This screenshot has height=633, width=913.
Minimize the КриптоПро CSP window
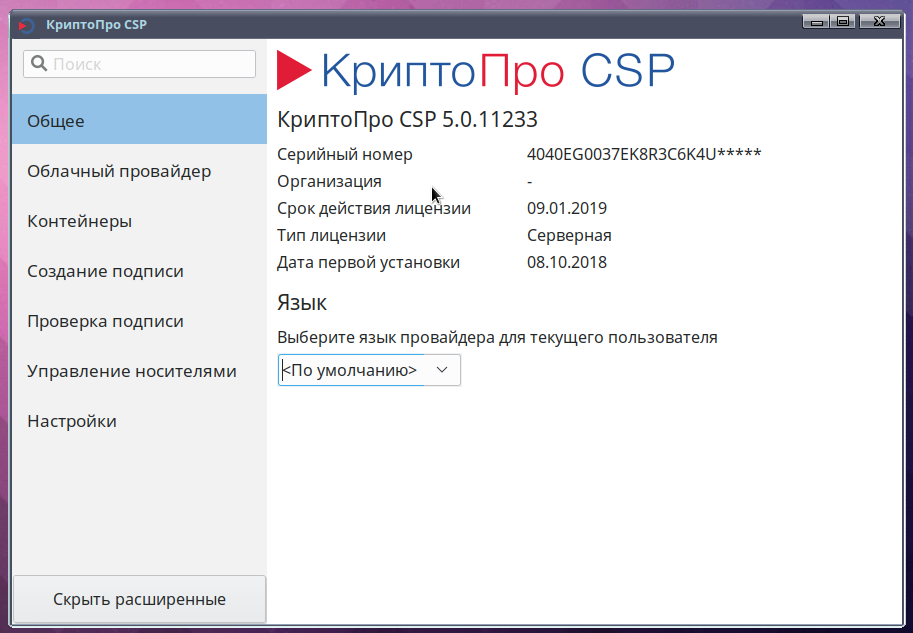tap(819, 21)
